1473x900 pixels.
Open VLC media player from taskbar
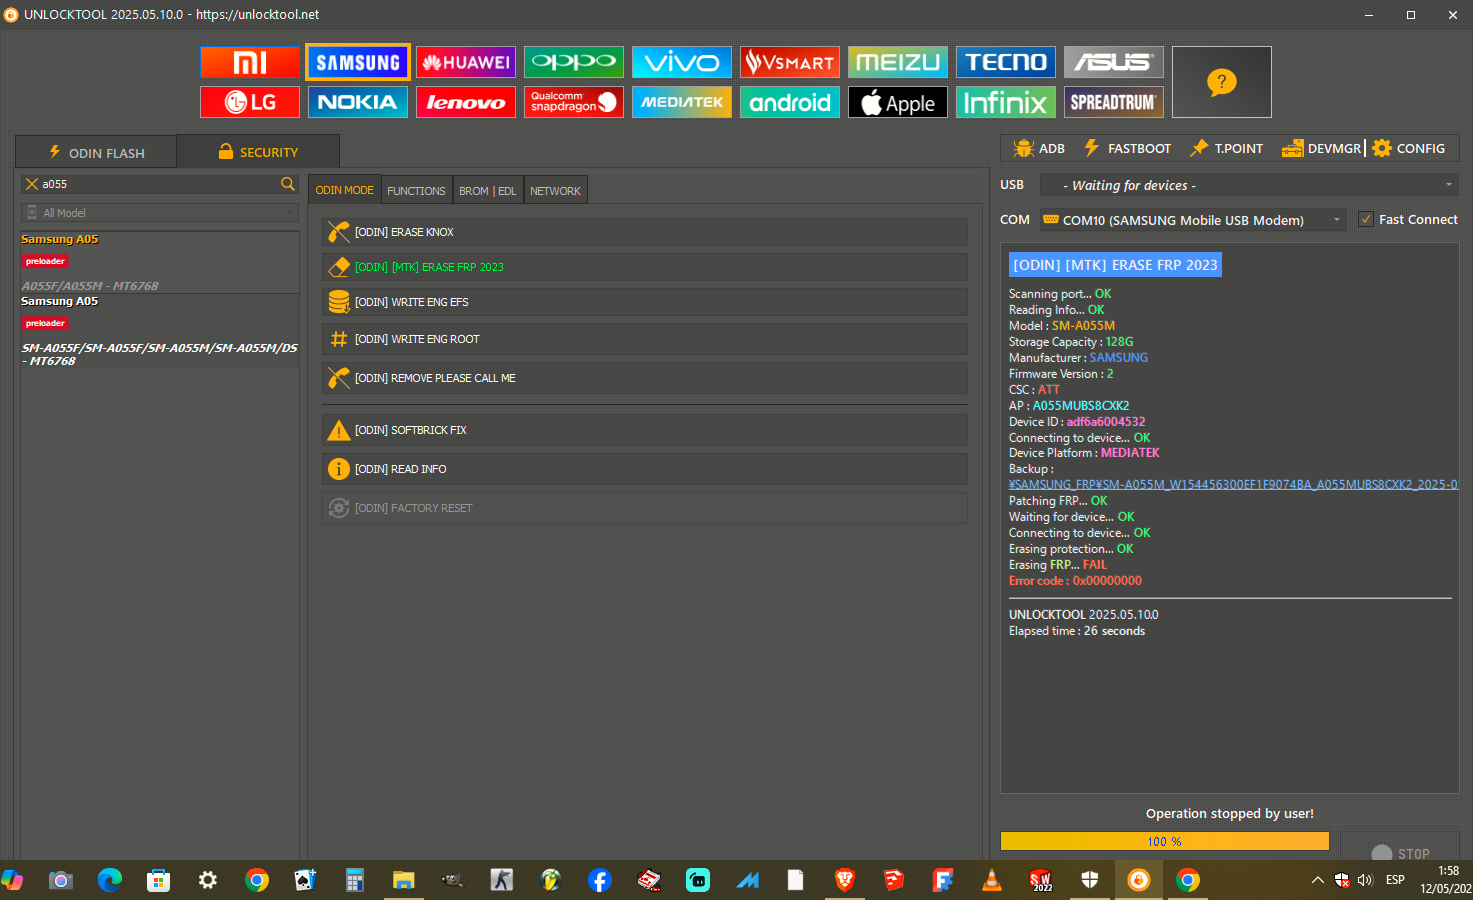coord(992,880)
